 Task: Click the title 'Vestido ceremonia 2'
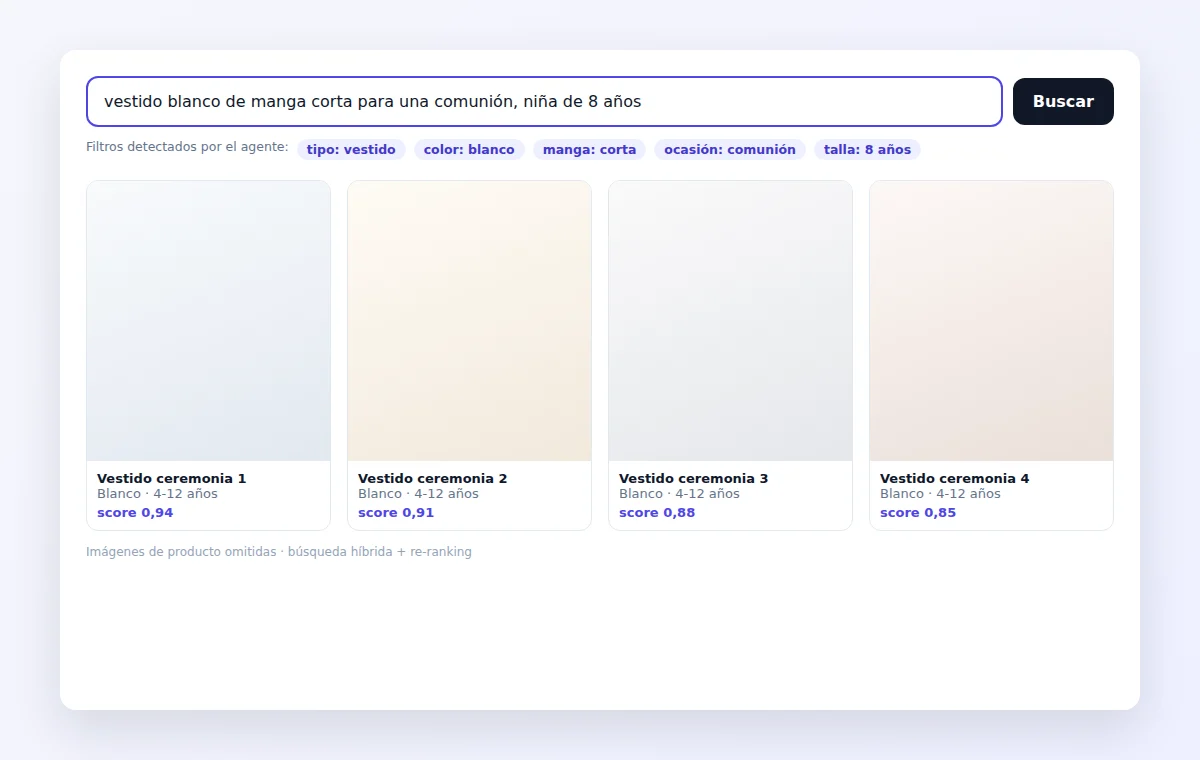(432, 478)
